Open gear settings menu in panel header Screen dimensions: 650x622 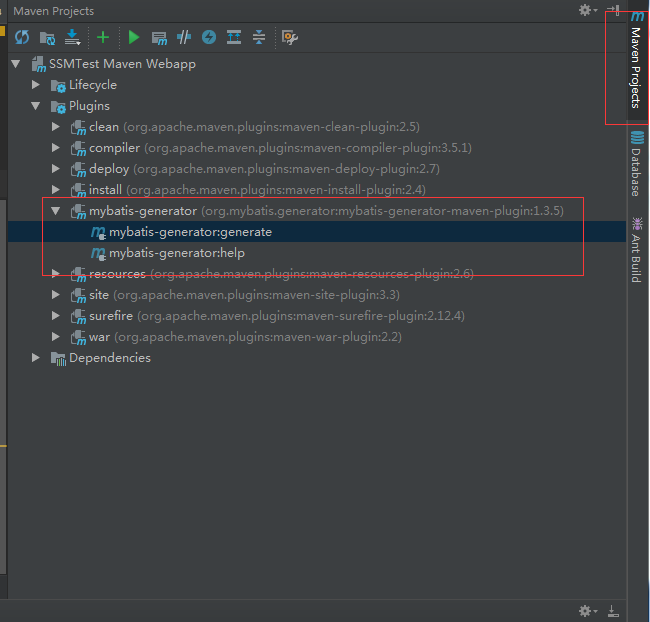click(587, 10)
